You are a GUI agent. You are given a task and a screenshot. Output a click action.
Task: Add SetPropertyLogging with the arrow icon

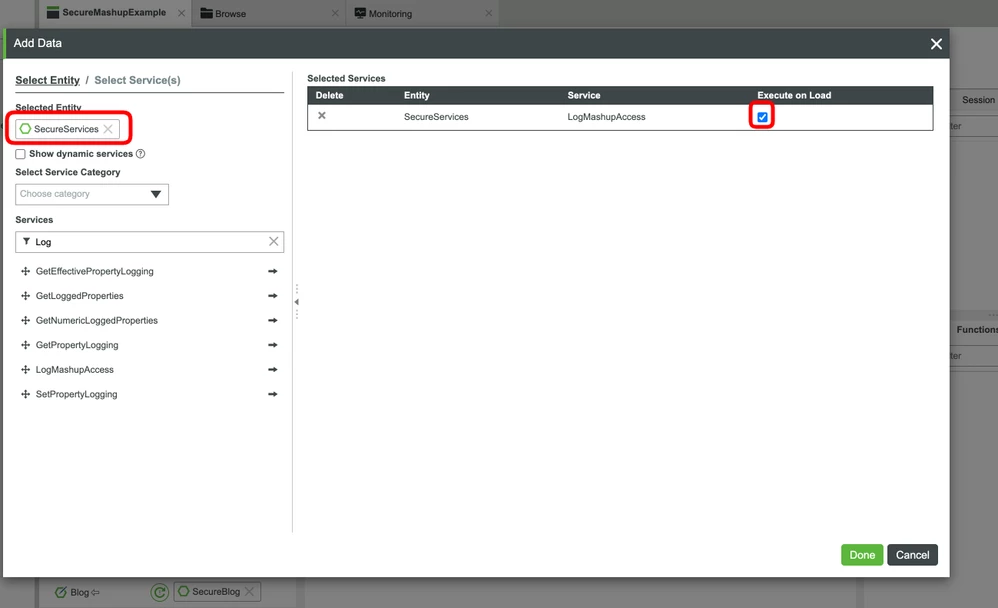coord(272,393)
